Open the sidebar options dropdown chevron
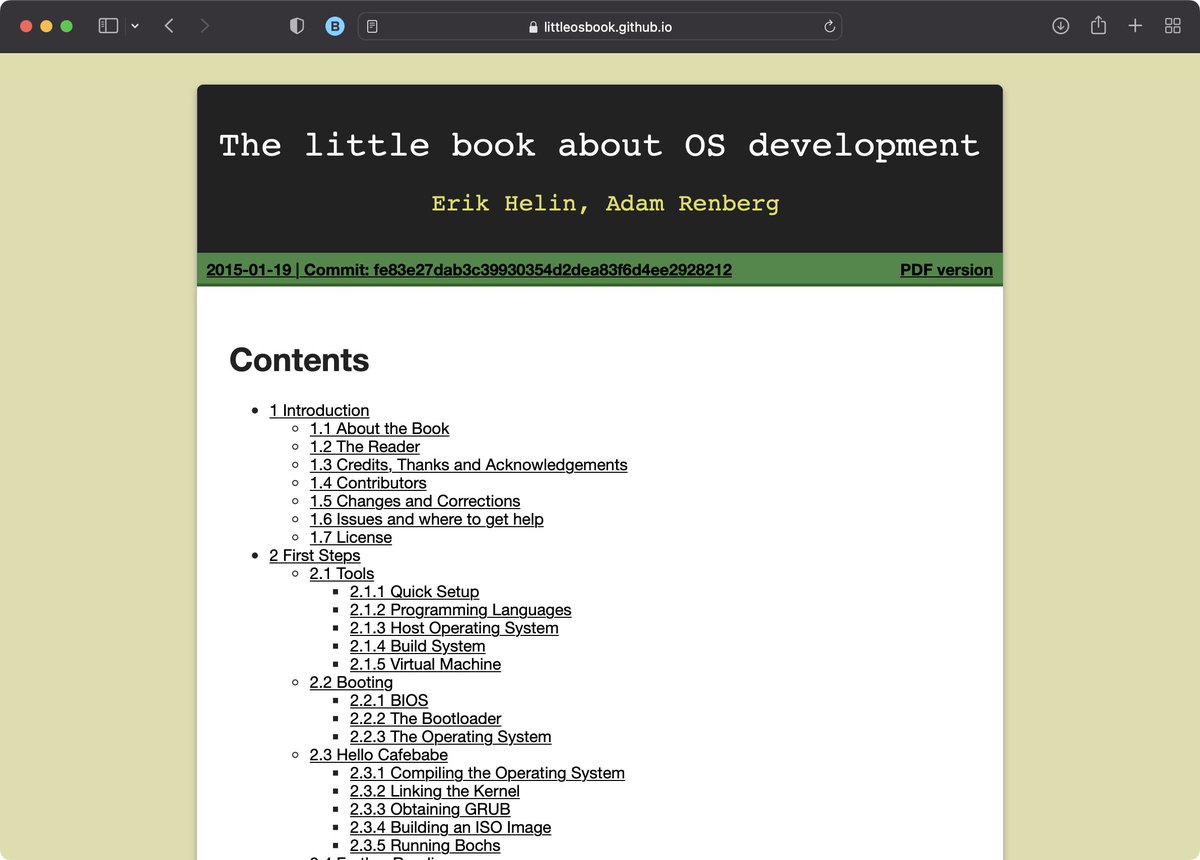 135,27
